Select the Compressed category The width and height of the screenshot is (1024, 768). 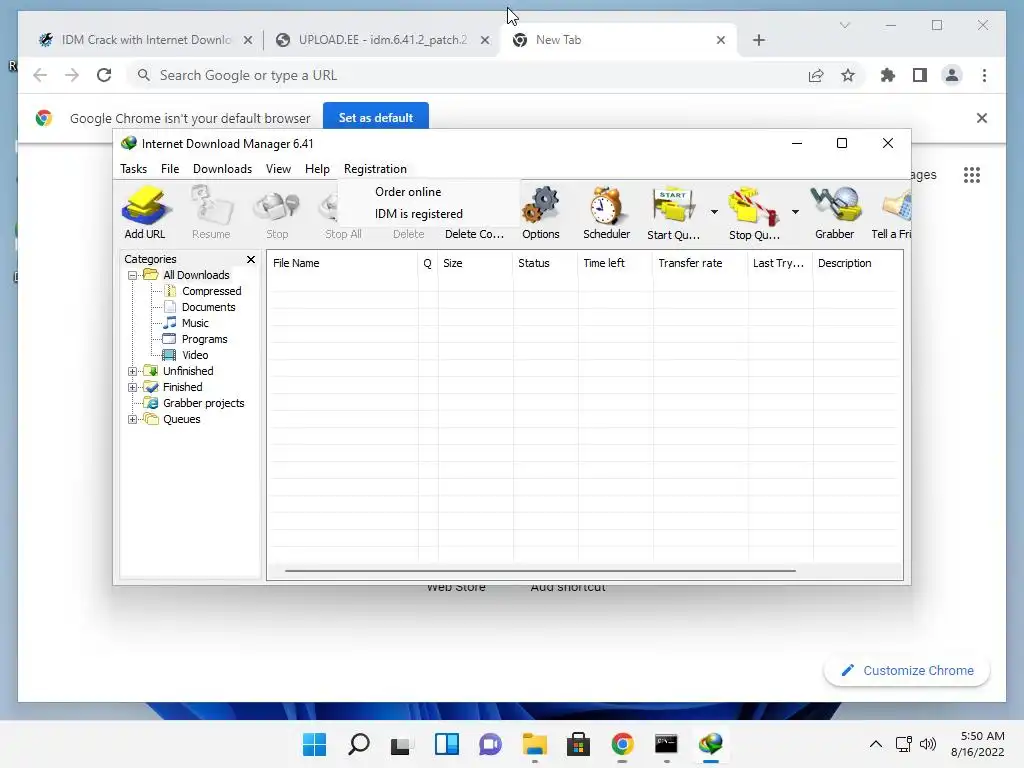(212, 291)
